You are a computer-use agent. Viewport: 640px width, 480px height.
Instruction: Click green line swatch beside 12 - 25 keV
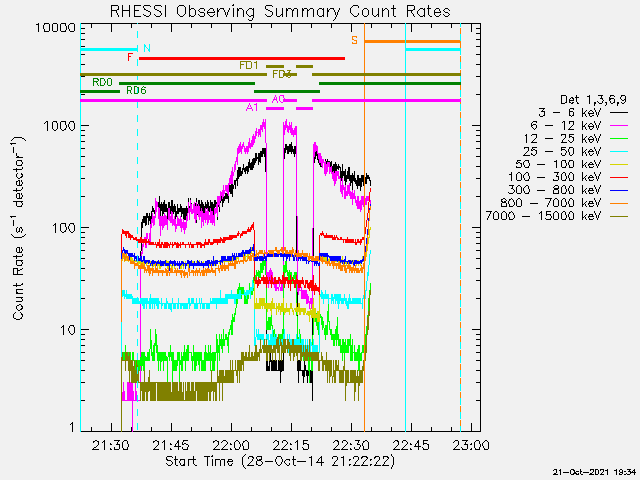click(x=619, y=138)
